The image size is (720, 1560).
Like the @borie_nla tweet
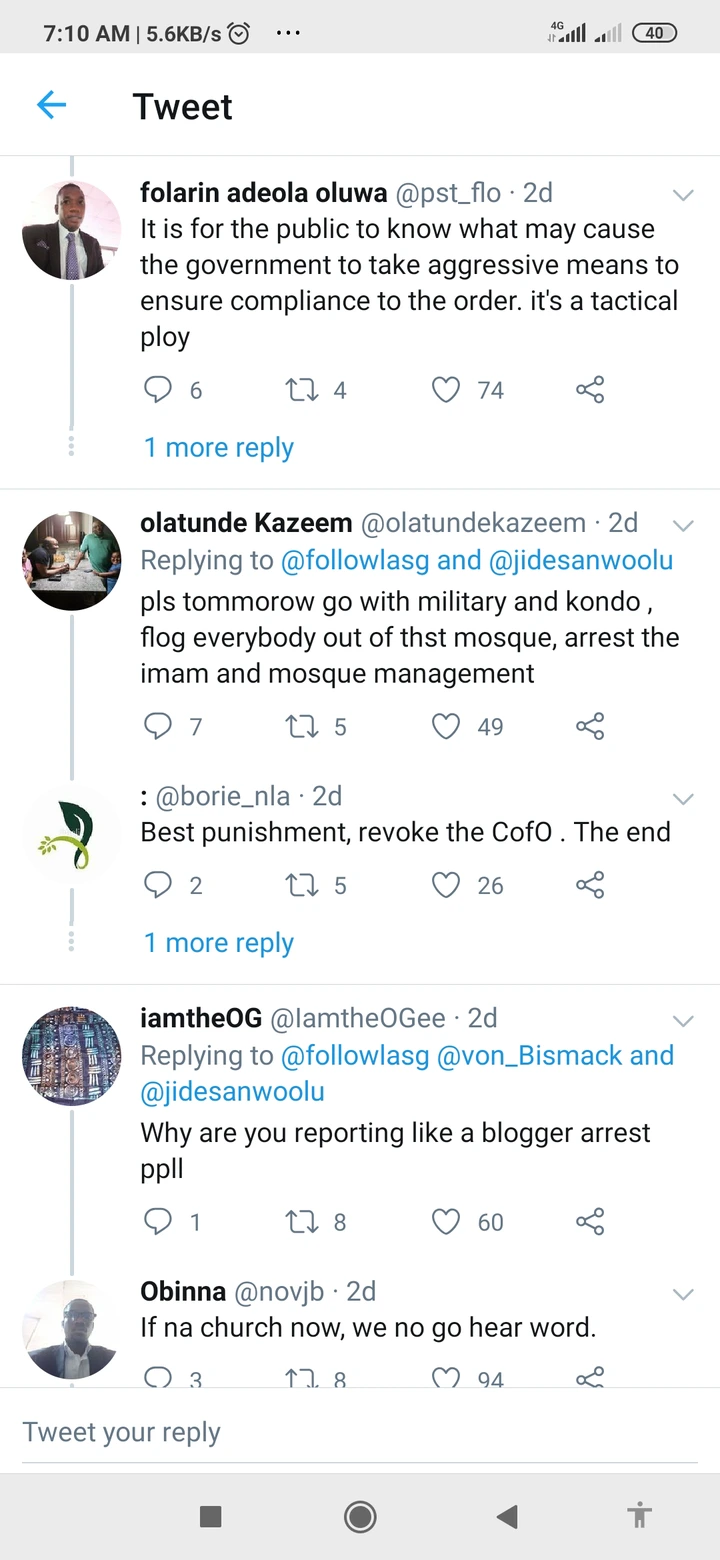click(x=446, y=885)
